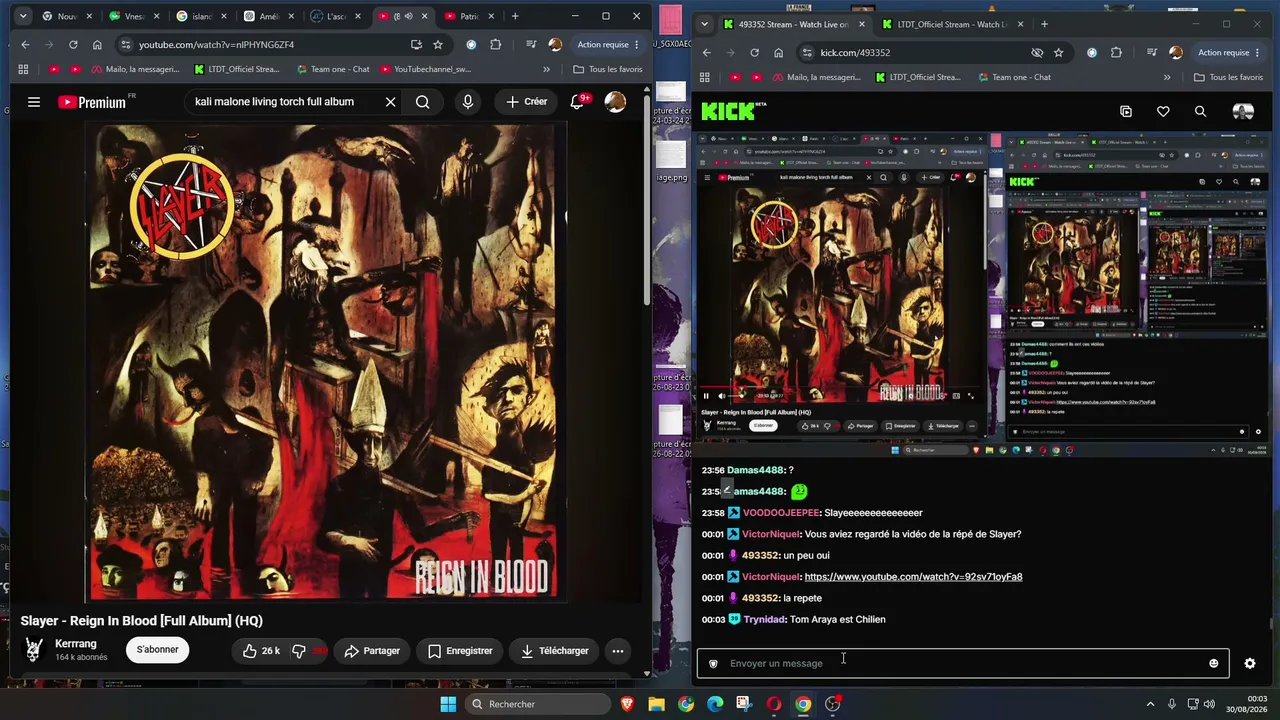Open YouTube site information button
The image size is (1280, 720).
pos(125,45)
